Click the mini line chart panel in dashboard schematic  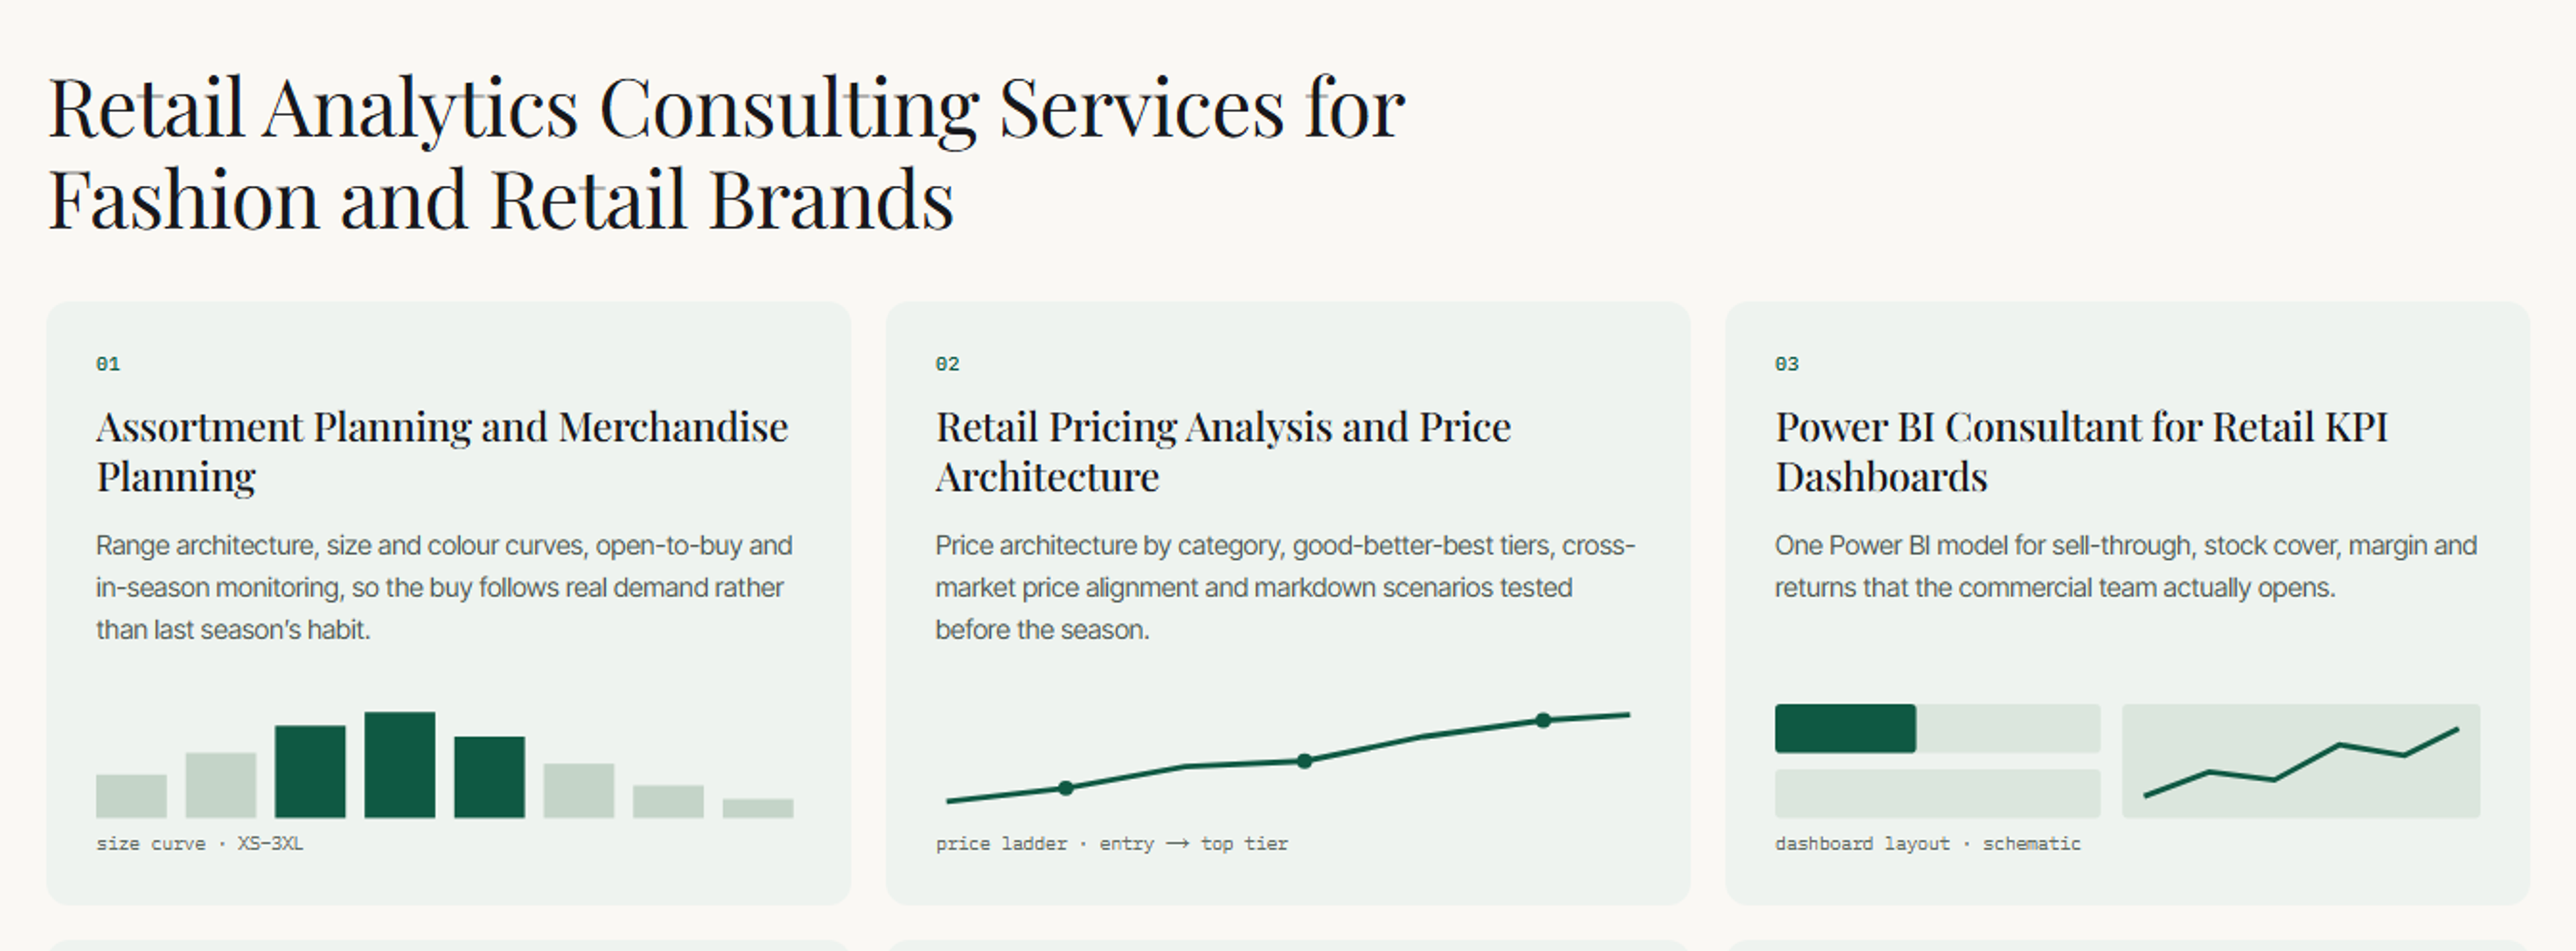(x=2301, y=761)
